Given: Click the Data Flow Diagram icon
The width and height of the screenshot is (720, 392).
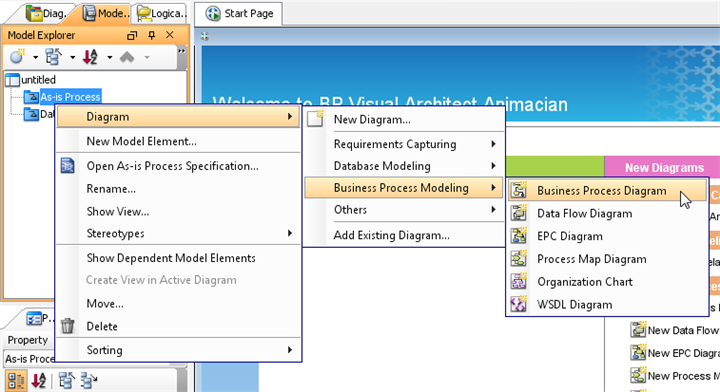Looking at the screenshot, I should pyautogui.click(x=519, y=213).
